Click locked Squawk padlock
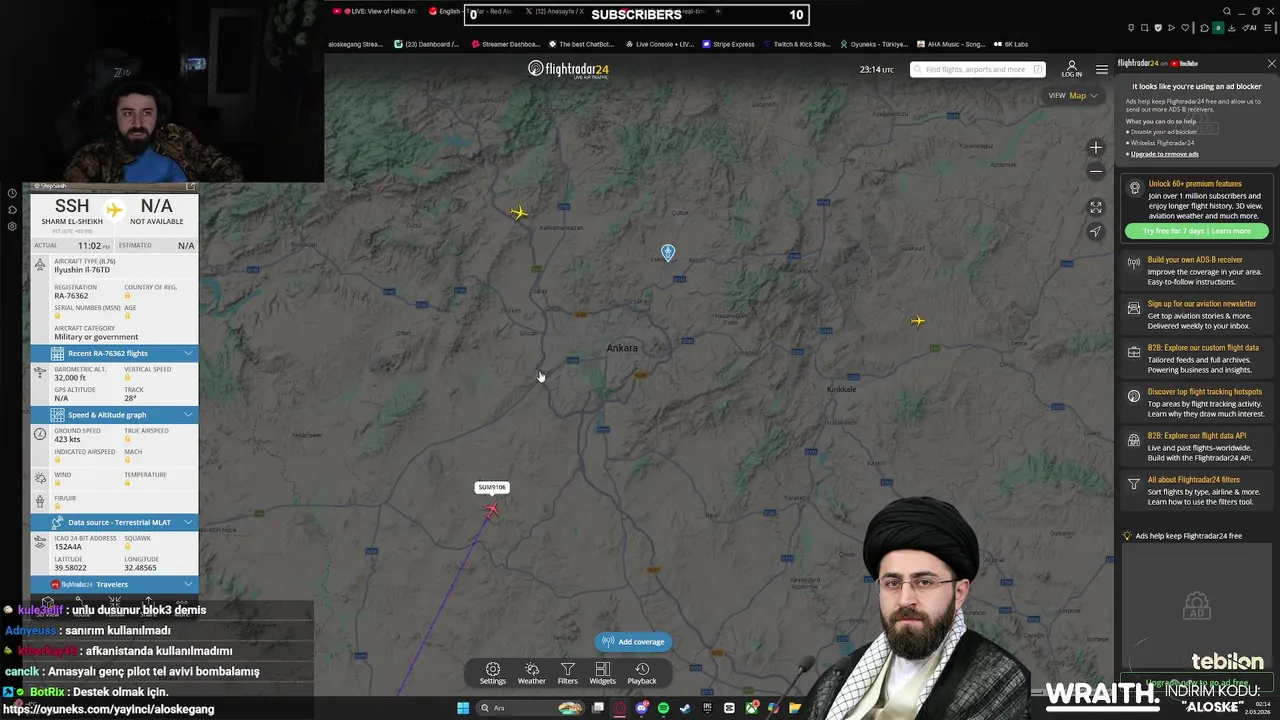Viewport: 1280px width, 720px height. (127, 547)
